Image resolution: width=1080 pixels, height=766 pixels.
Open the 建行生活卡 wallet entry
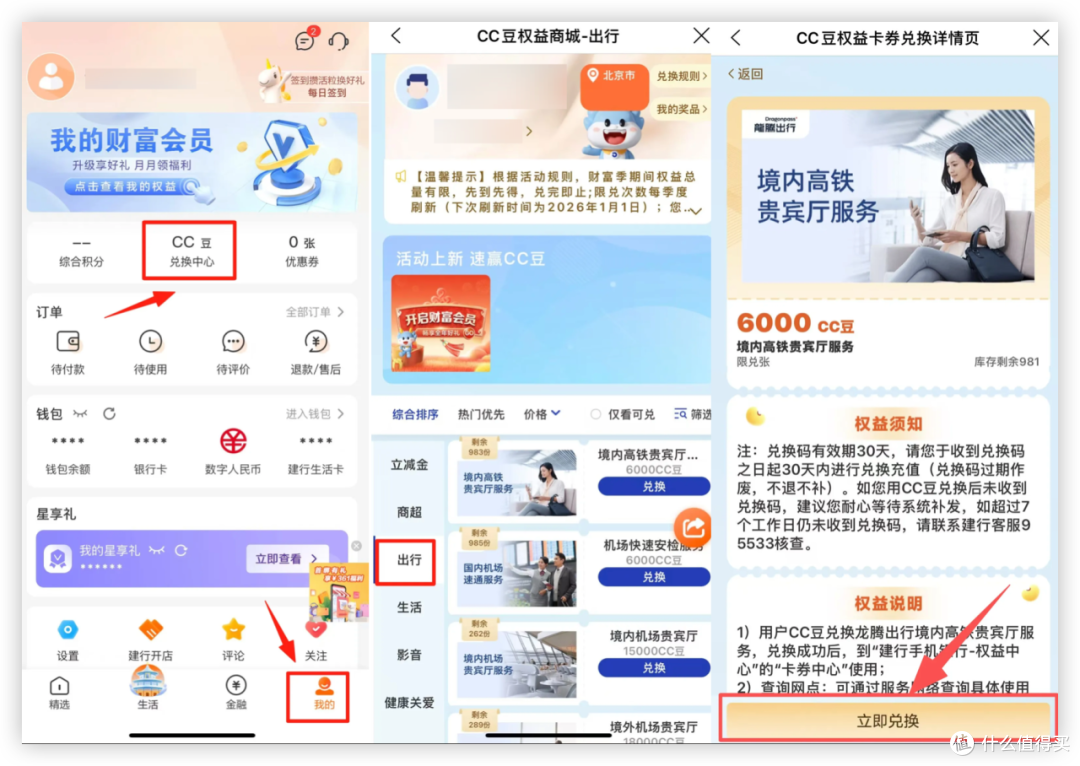click(315, 453)
